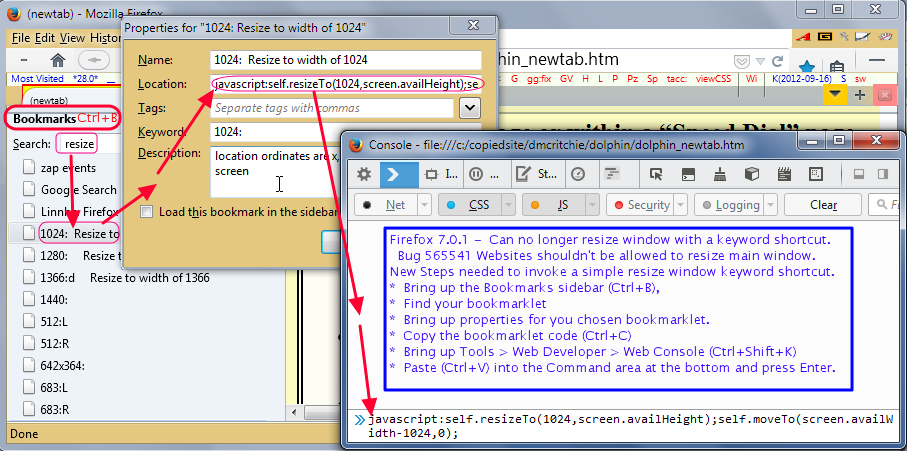Image resolution: width=907 pixels, height=451 pixels.
Task: Click the Home icon in Firefox toolbar
Action: click(57, 60)
